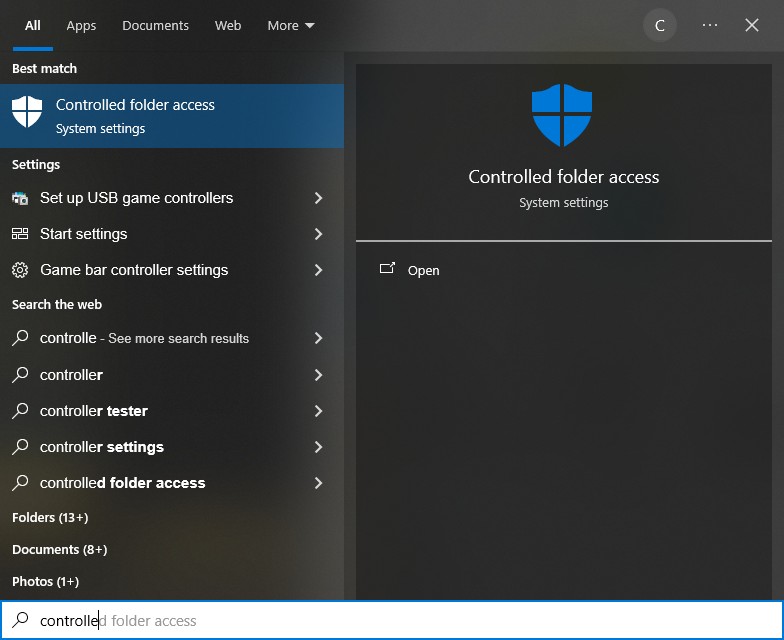Click the white shield icon in best match
Image resolution: width=784 pixels, height=640 pixels.
point(27,112)
